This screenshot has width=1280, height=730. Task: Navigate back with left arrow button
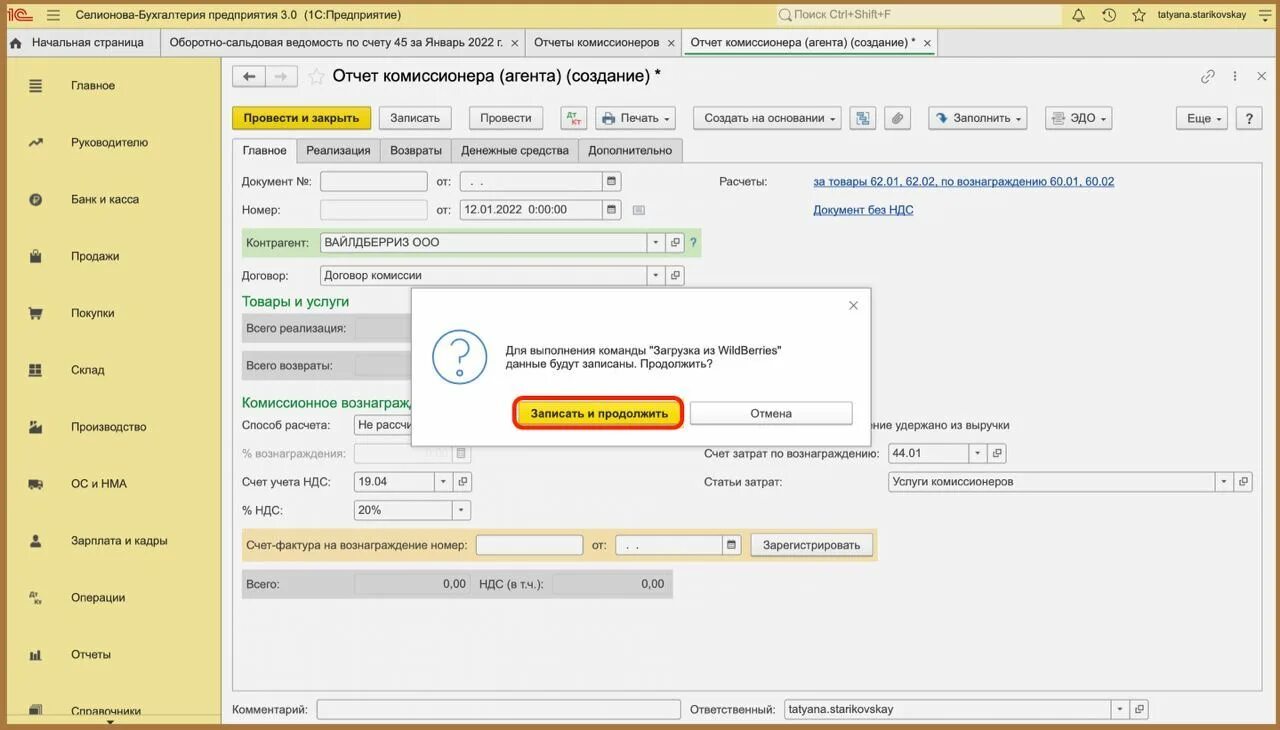coord(249,76)
